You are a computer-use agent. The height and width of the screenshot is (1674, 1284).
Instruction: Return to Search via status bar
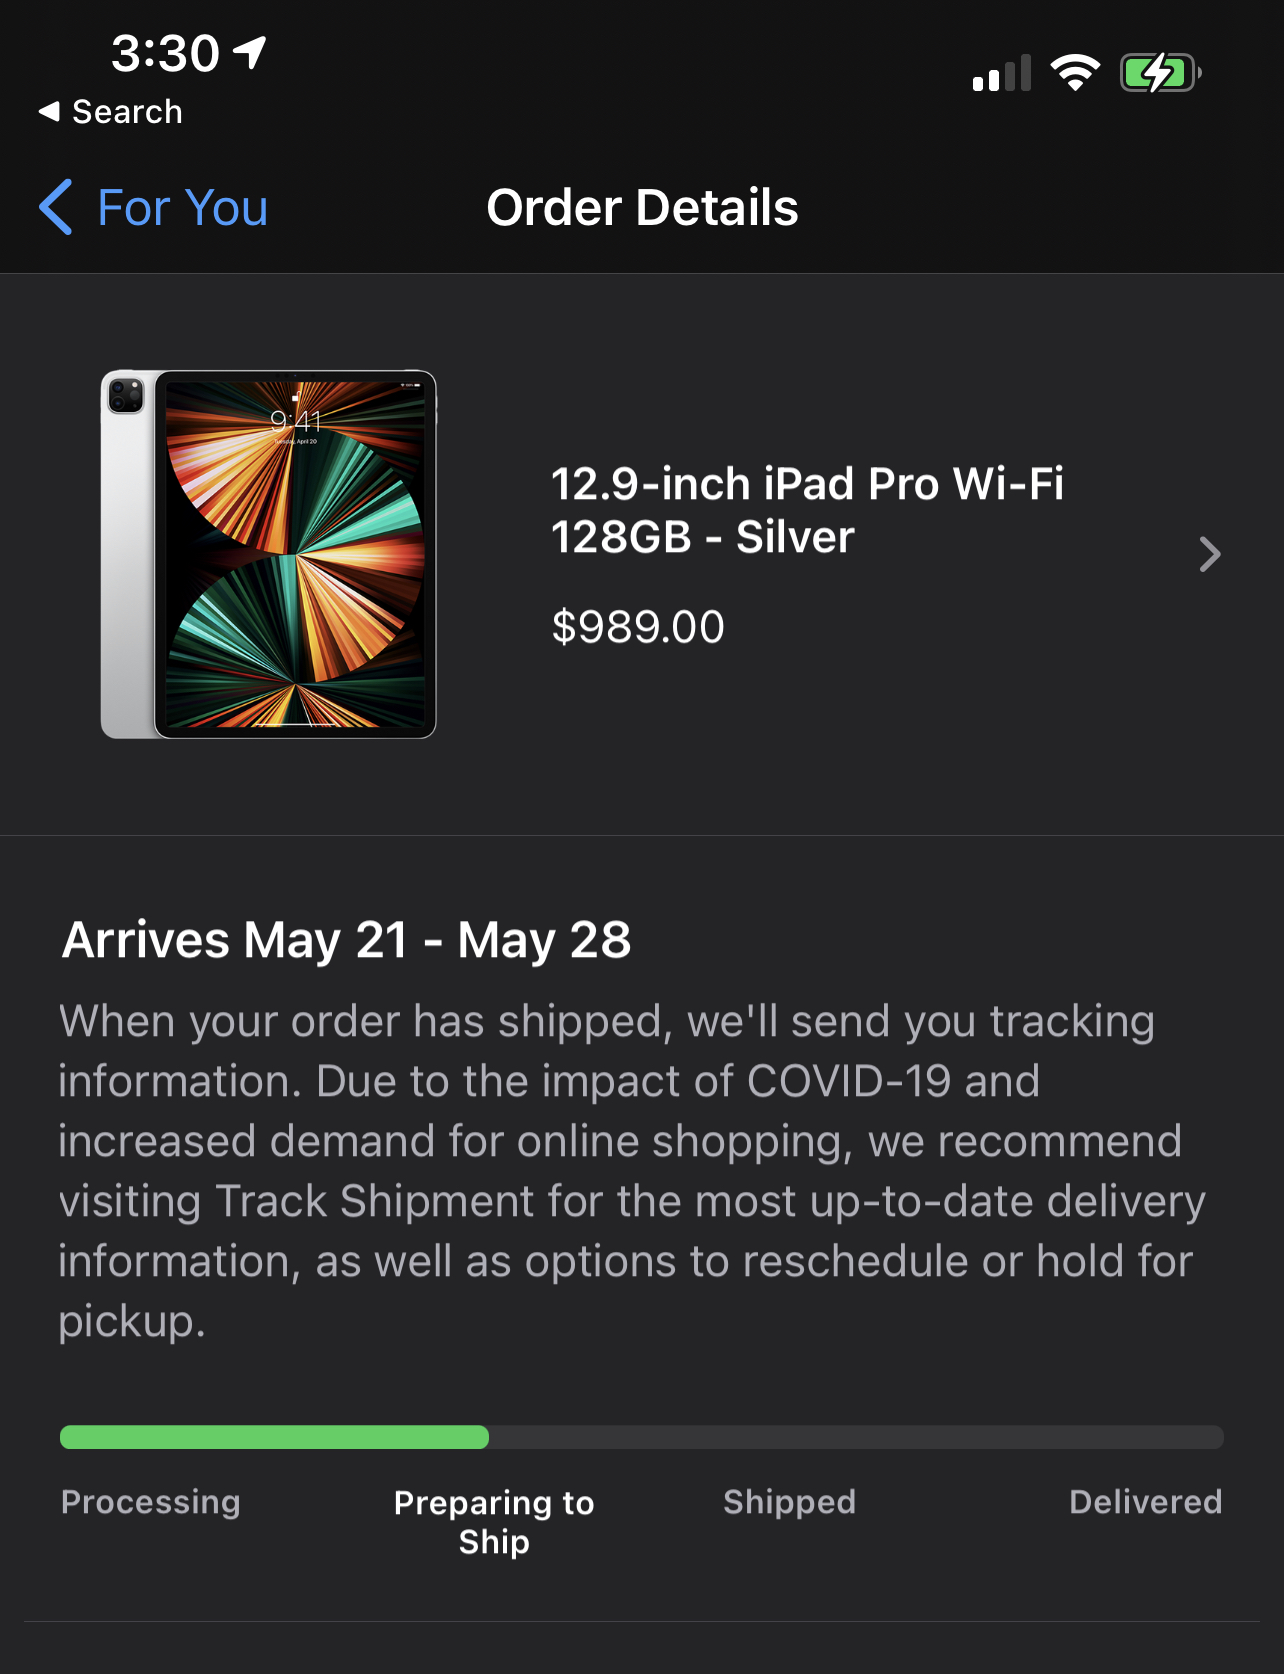click(127, 112)
